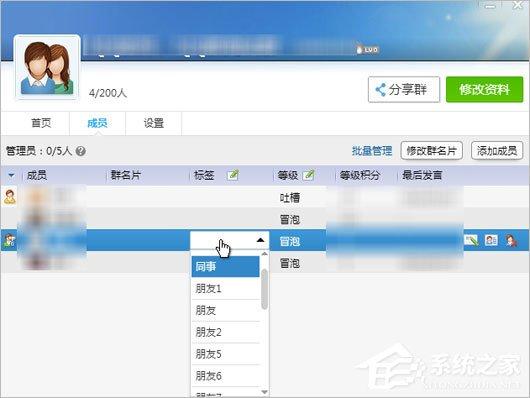530x398 pixels.
Task: Click the remove member icon in highlighted row
Action: point(511,240)
